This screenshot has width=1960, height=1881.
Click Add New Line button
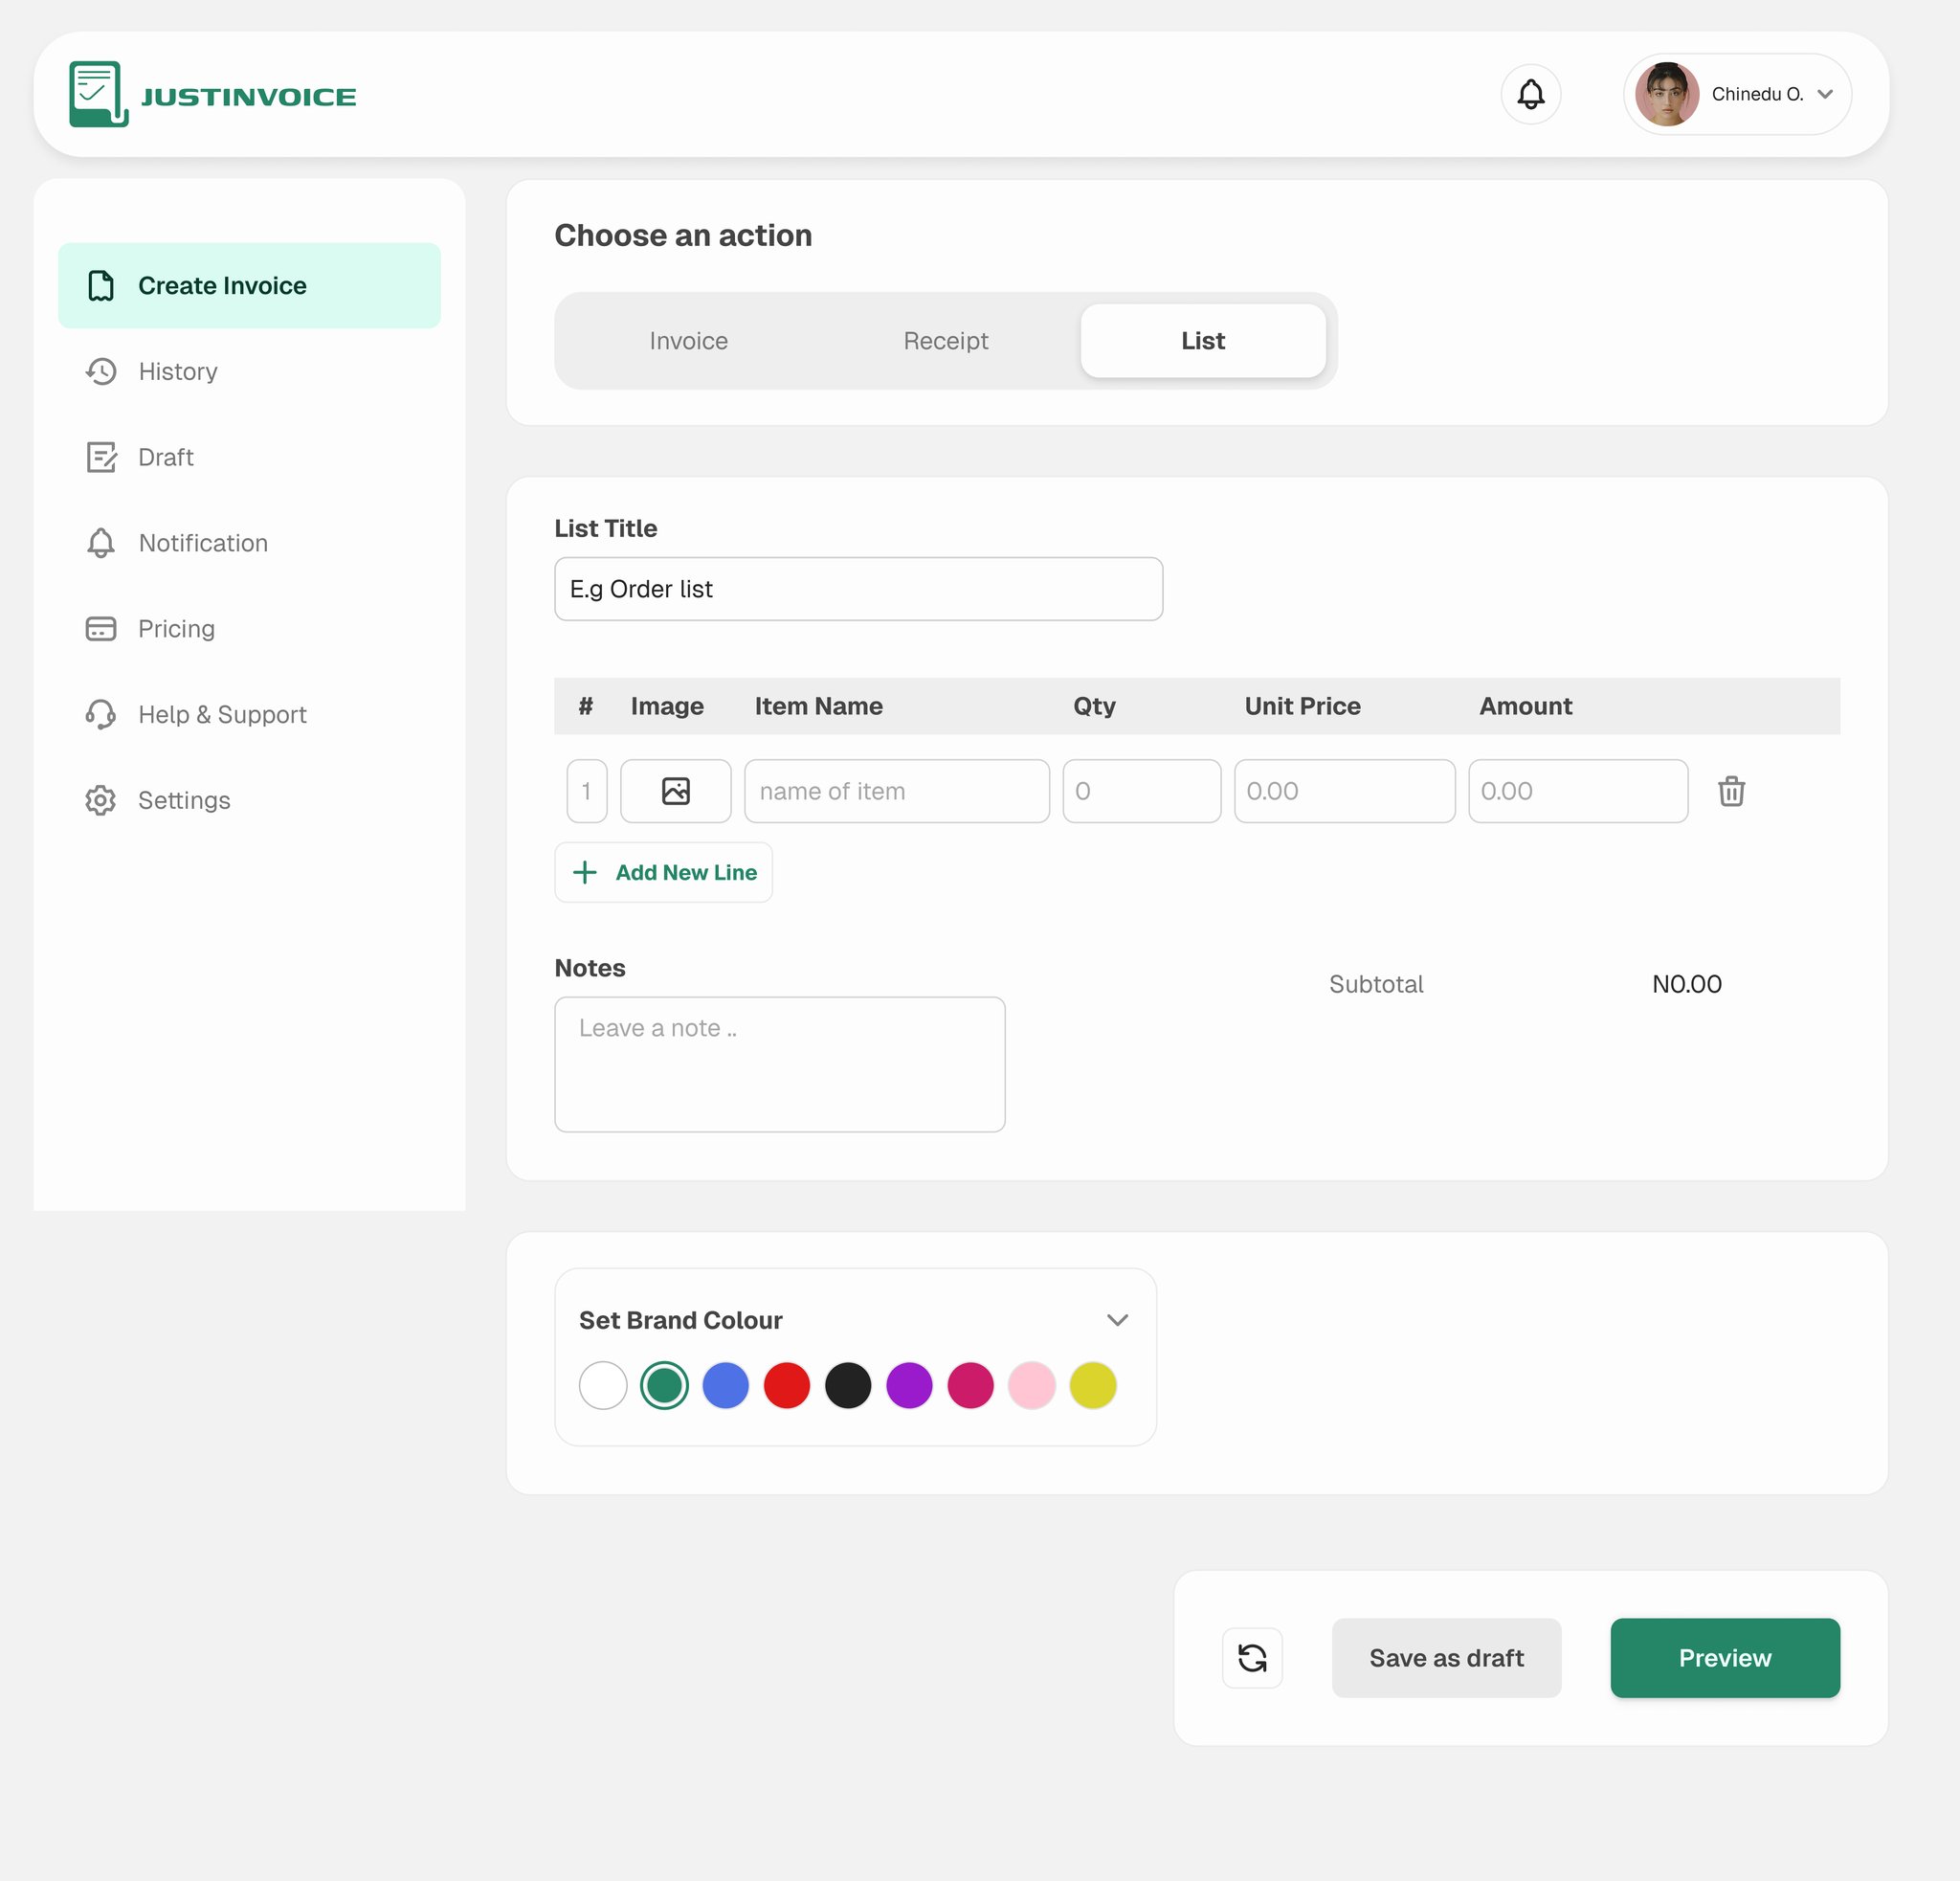click(x=663, y=872)
